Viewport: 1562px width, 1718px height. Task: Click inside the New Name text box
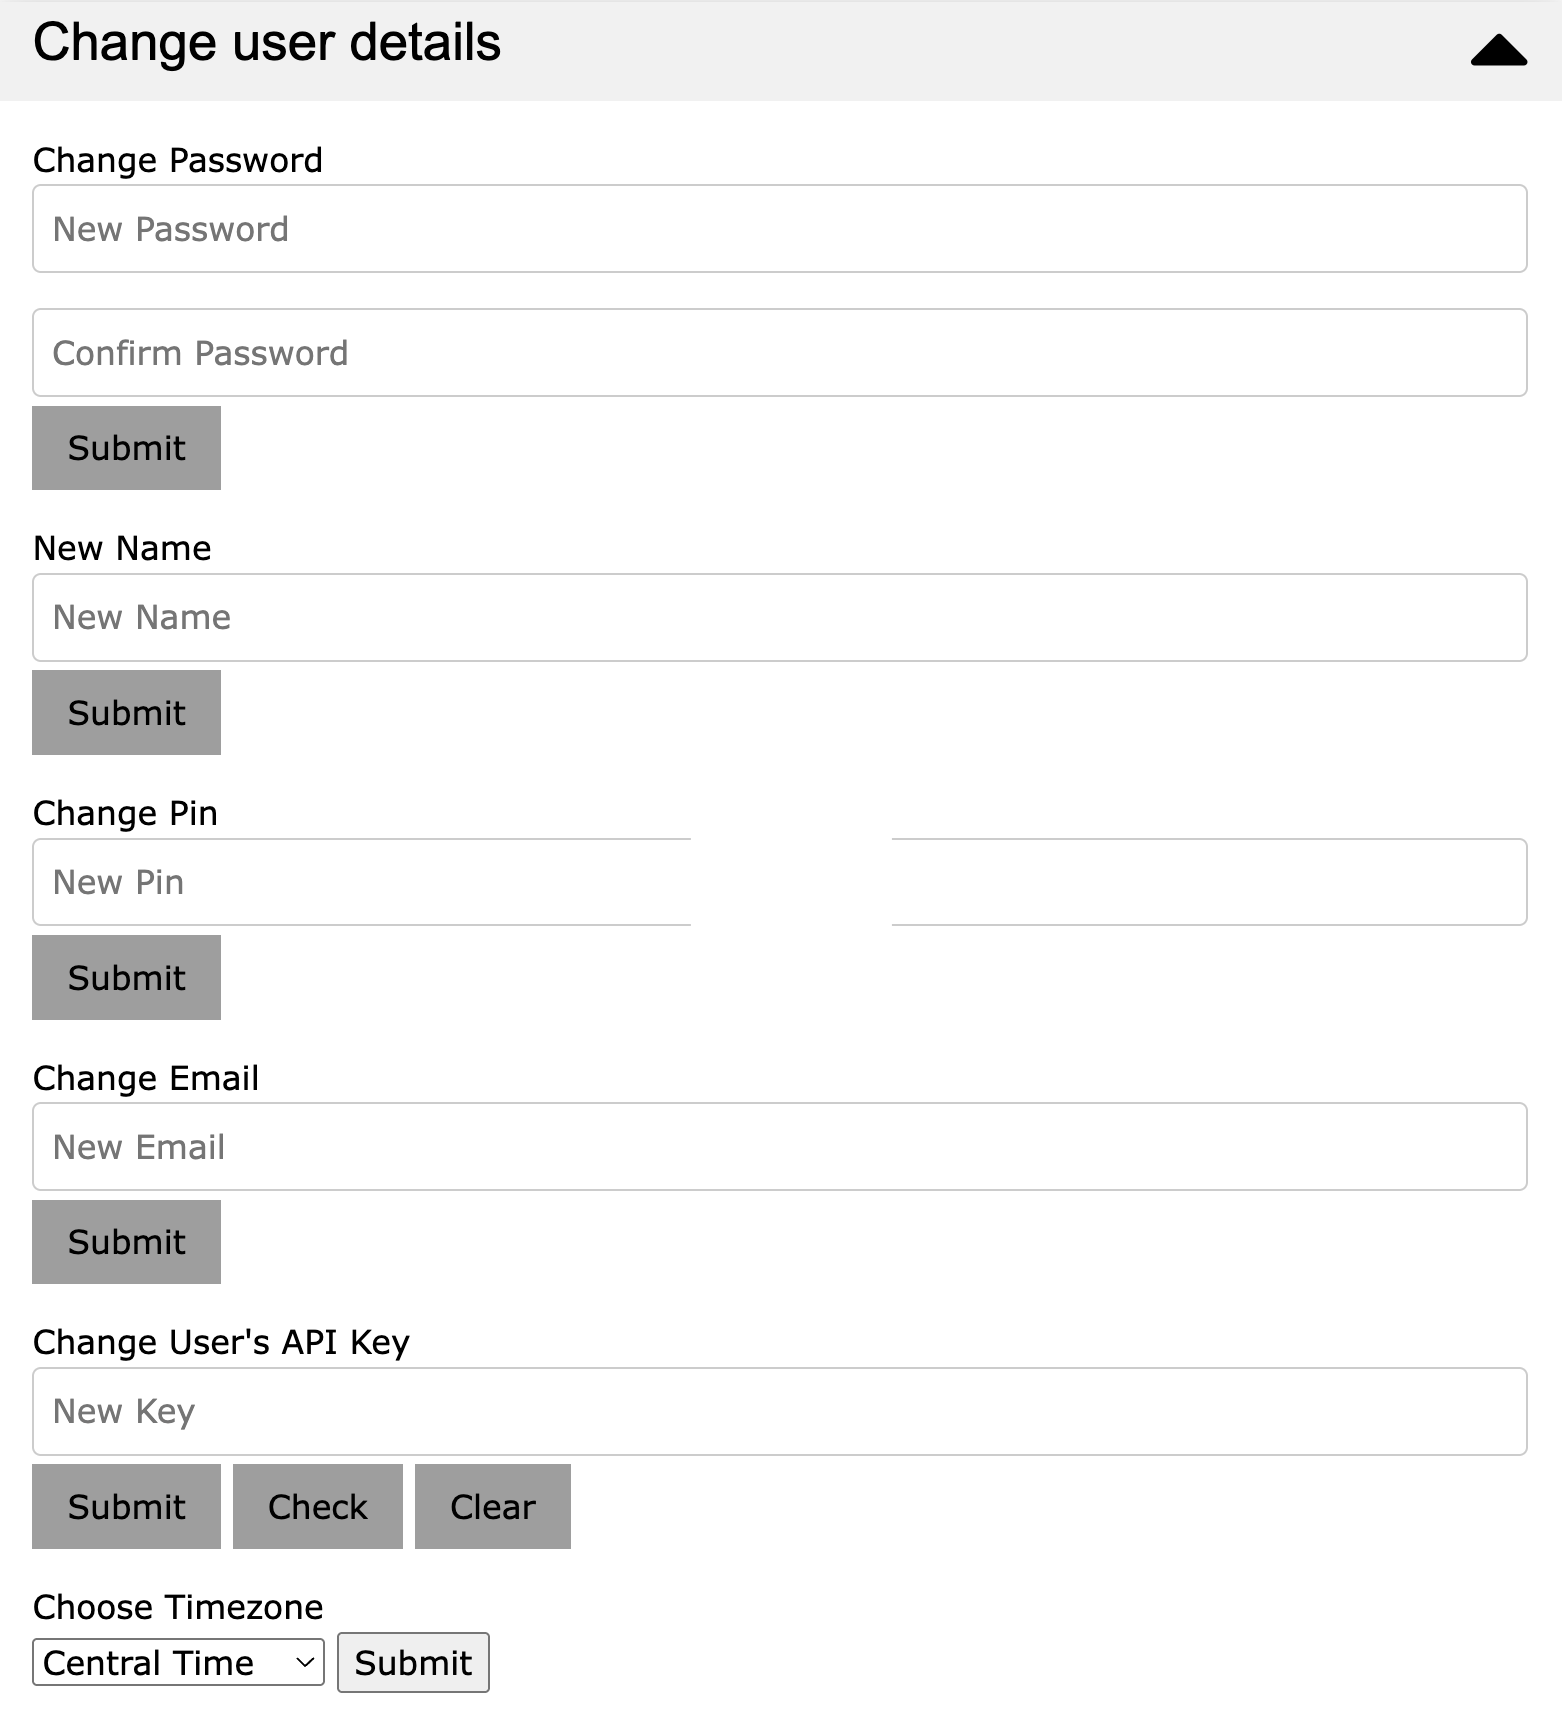(x=780, y=617)
